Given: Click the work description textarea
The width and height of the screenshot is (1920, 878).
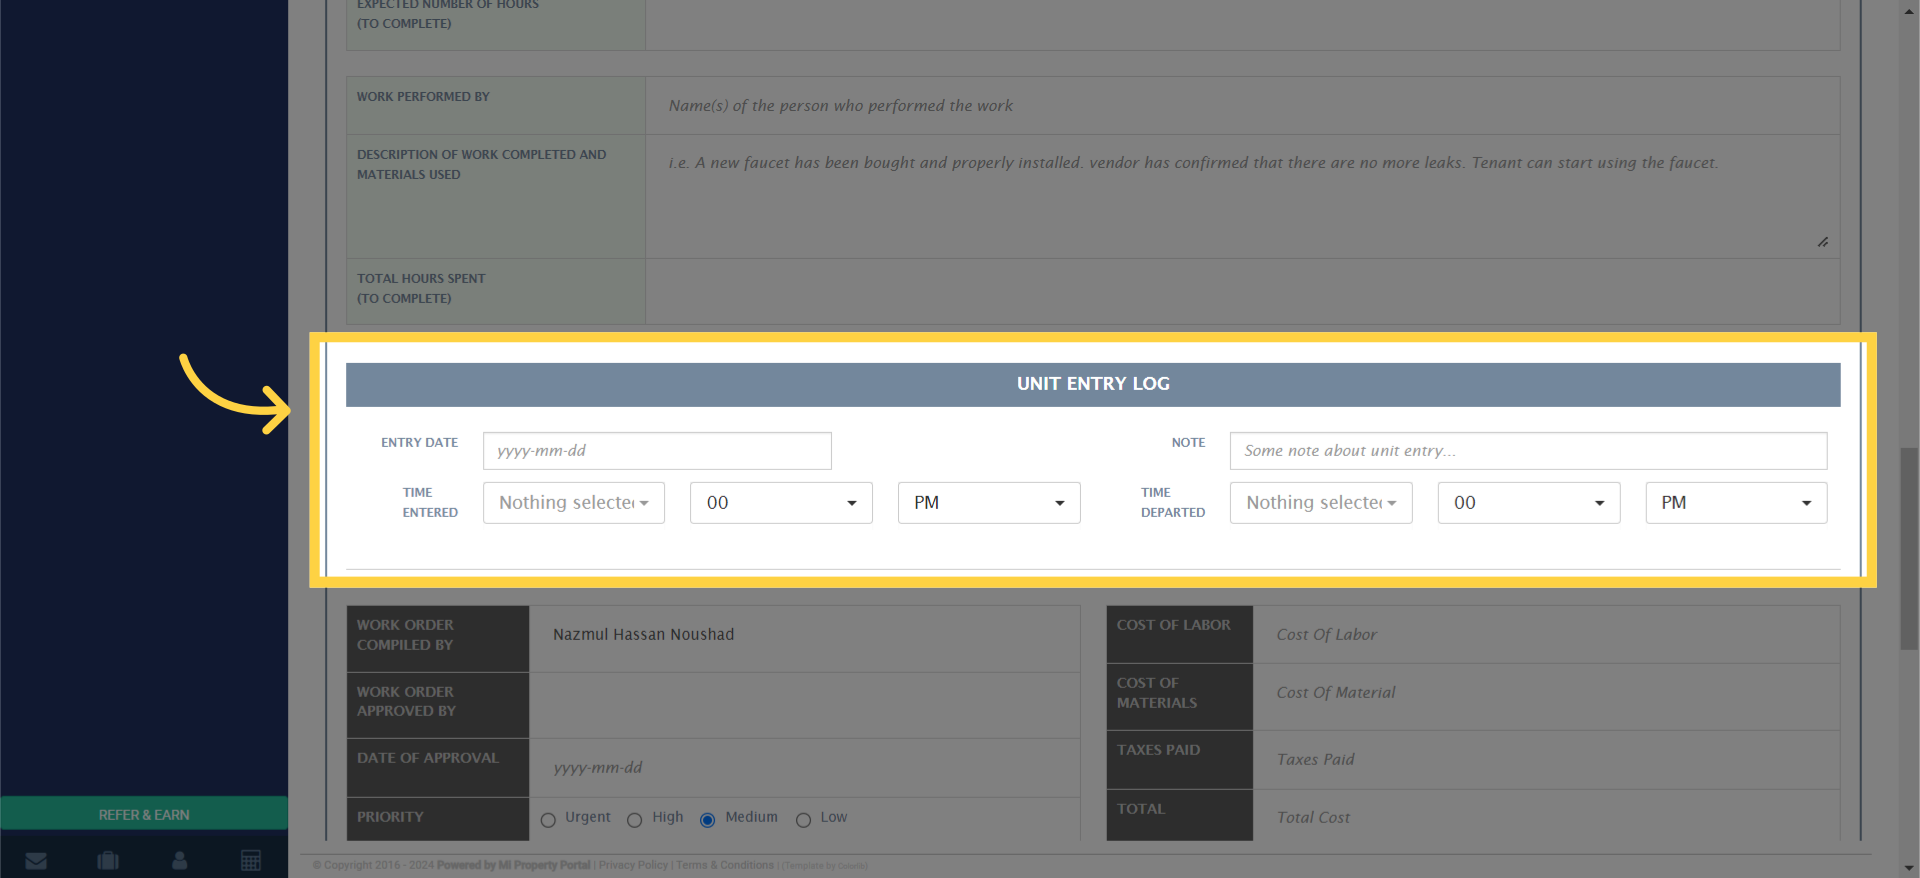Looking at the screenshot, I should coord(1242,197).
